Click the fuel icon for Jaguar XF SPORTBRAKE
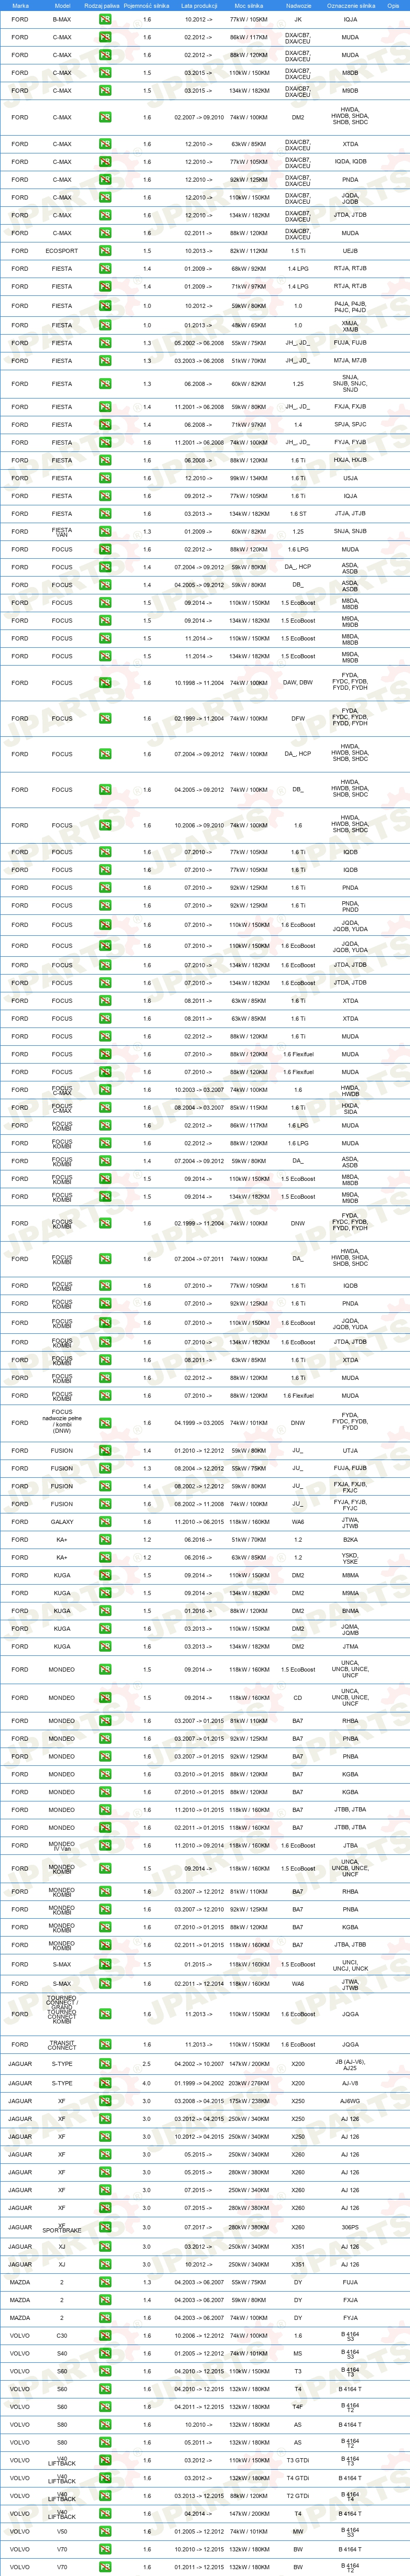The width and height of the screenshot is (410, 2576). coord(105,2228)
